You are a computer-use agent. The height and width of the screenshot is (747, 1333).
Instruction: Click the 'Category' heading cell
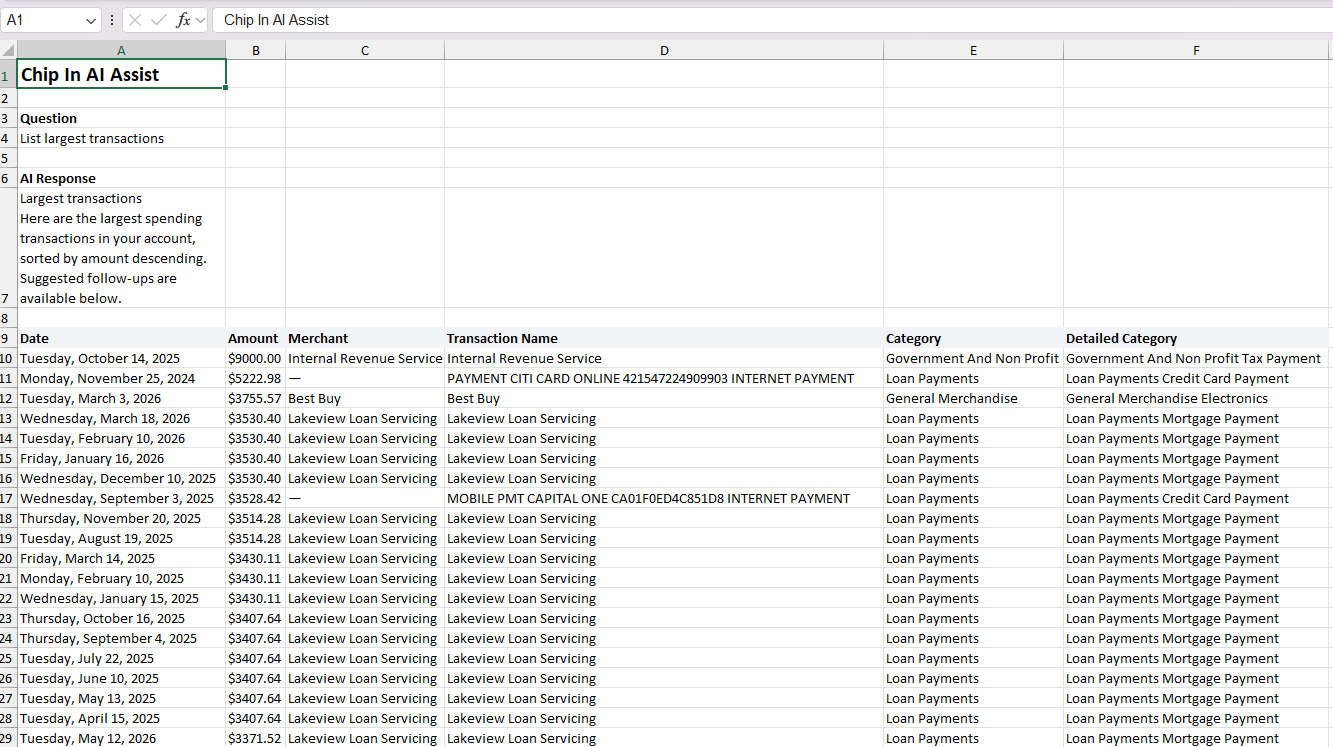[x=973, y=338]
